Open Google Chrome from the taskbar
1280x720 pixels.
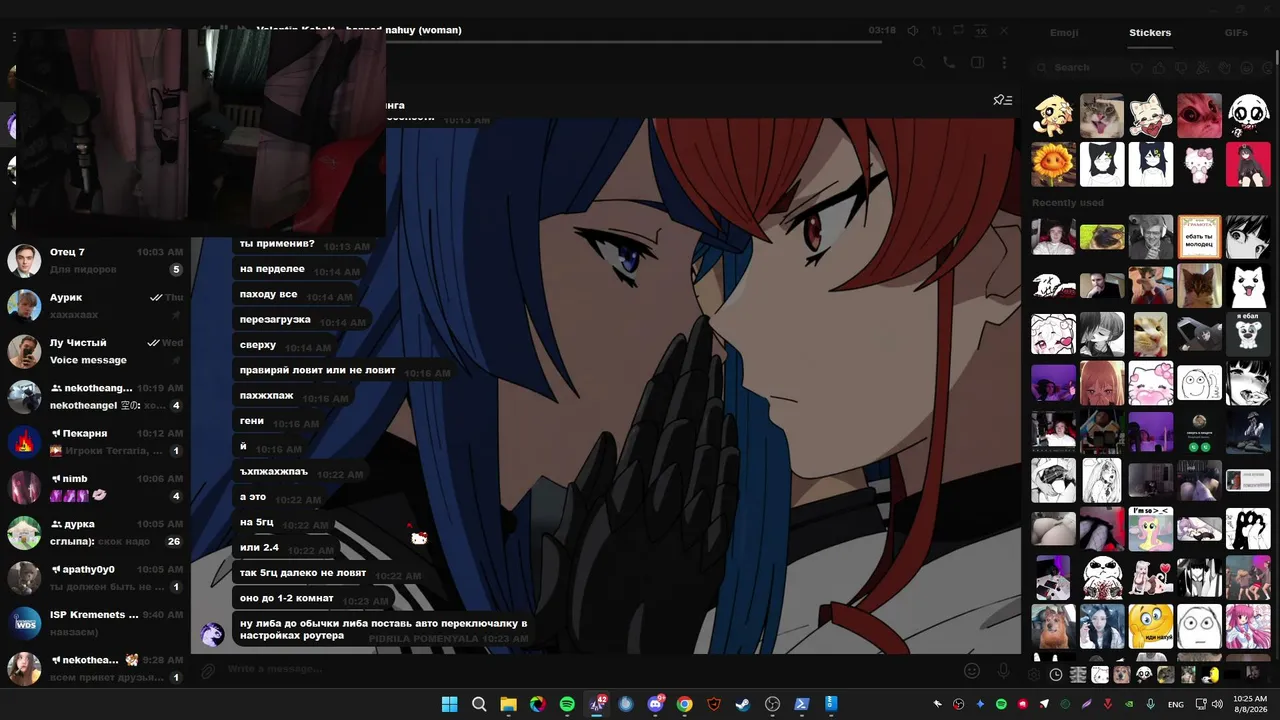[x=684, y=704]
